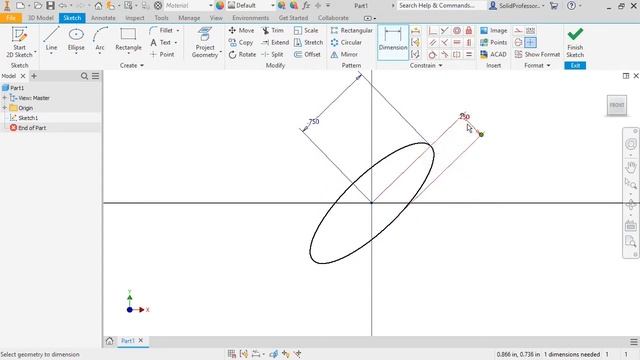
Task: Apply the Equal constraint
Action: [469, 54]
